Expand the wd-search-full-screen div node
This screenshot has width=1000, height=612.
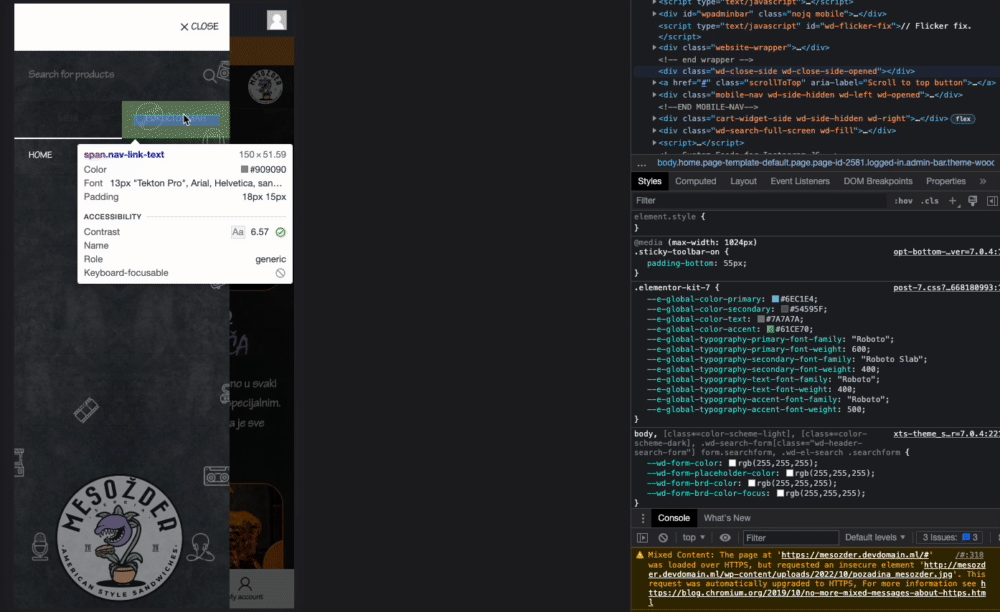pyautogui.click(x=654, y=131)
